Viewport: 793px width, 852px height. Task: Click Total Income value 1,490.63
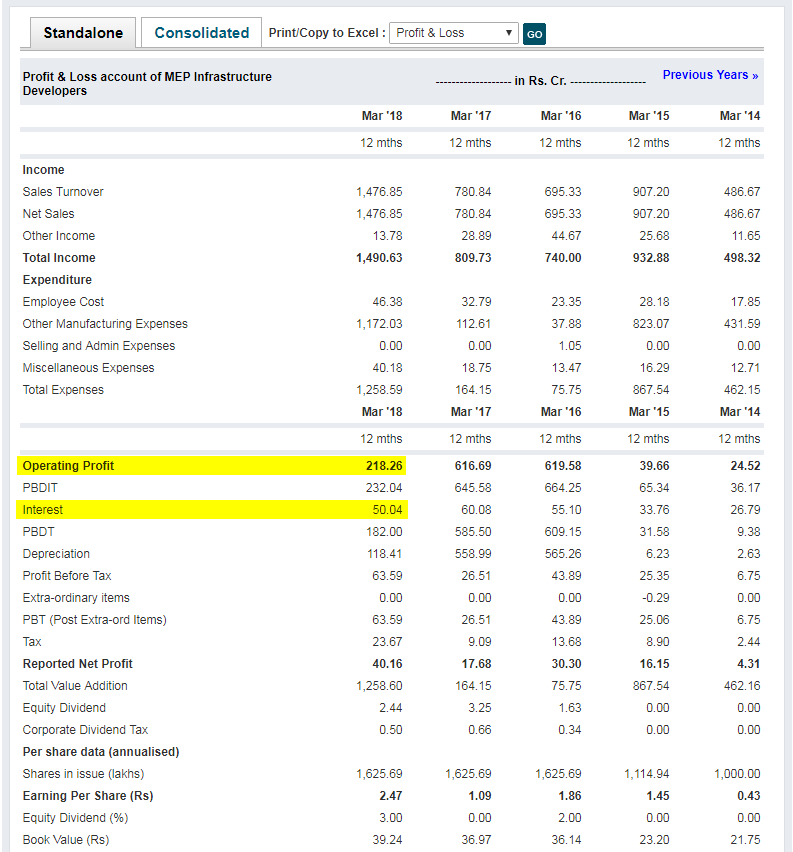[x=379, y=258]
